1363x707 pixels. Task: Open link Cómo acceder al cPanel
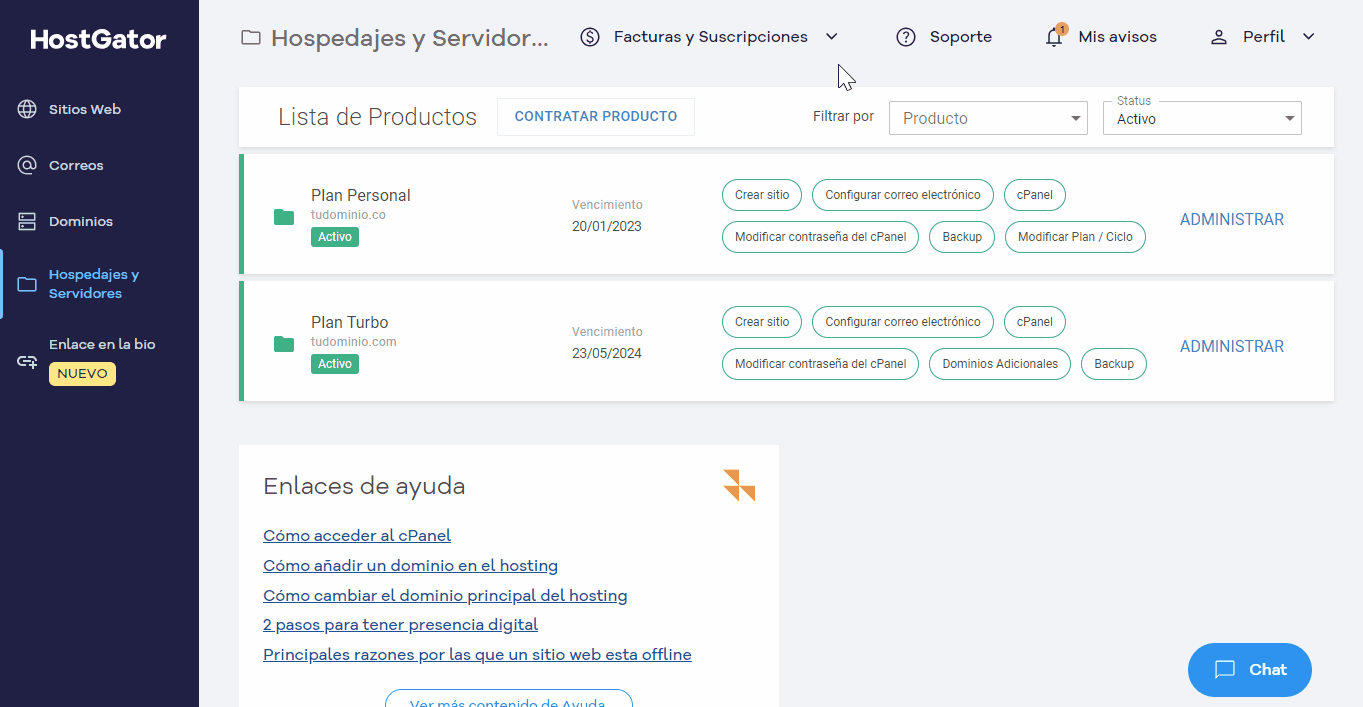[x=357, y=536]
